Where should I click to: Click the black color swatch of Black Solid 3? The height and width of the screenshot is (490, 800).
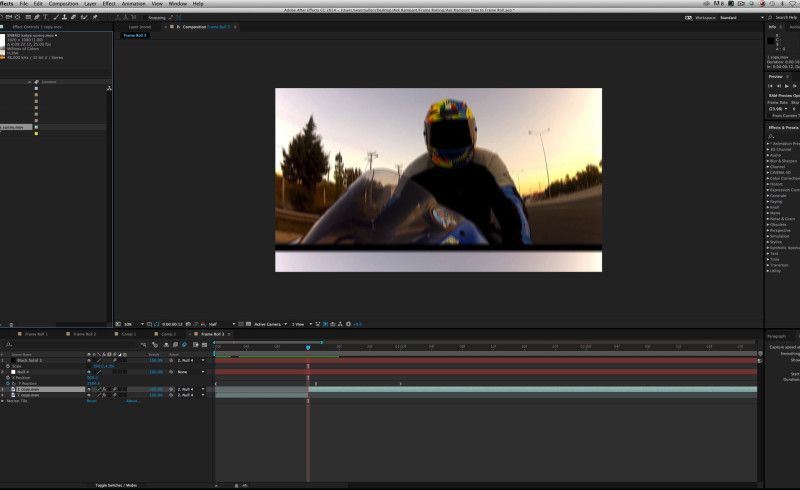[x=13, y=360]
